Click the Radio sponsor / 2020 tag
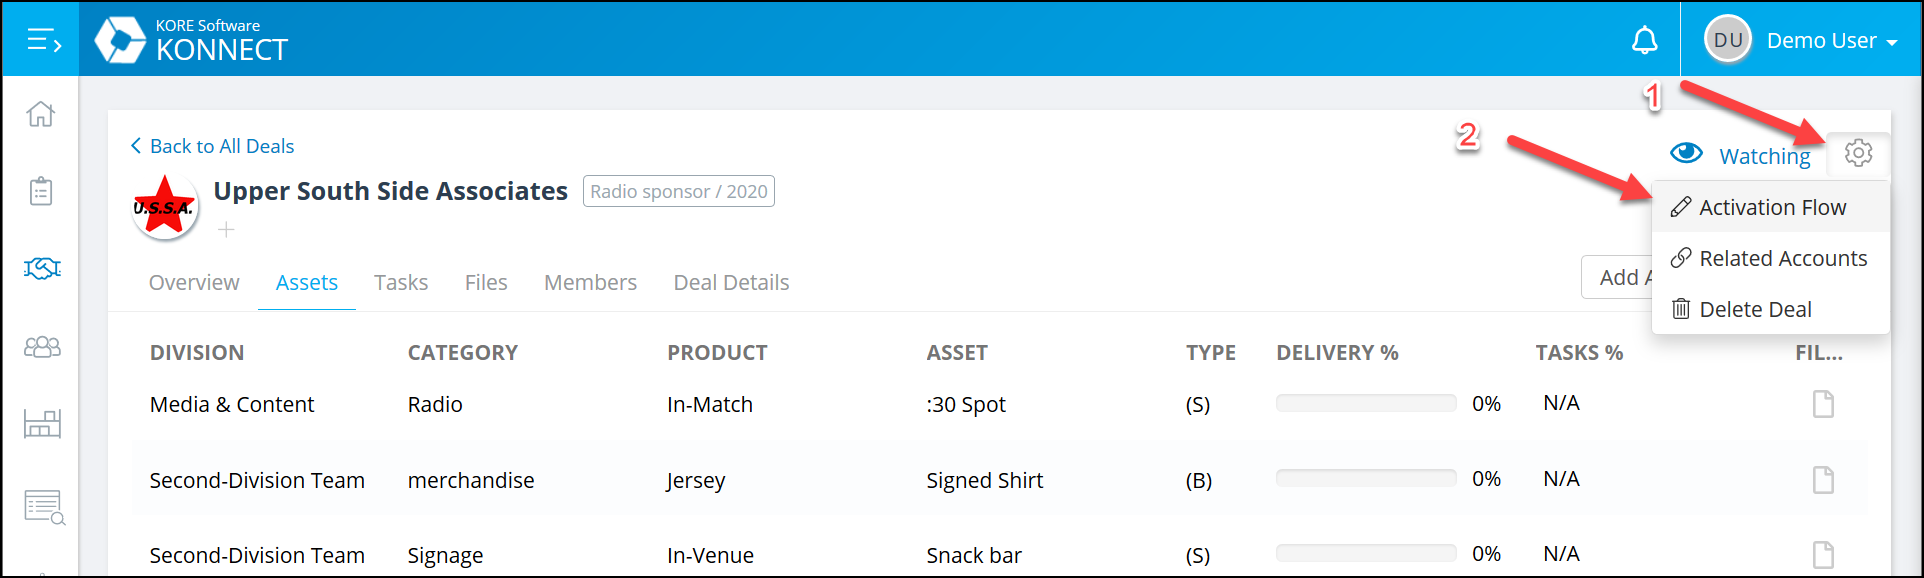Viewport: 1924px width, 578px height. [x=679, y=191]
